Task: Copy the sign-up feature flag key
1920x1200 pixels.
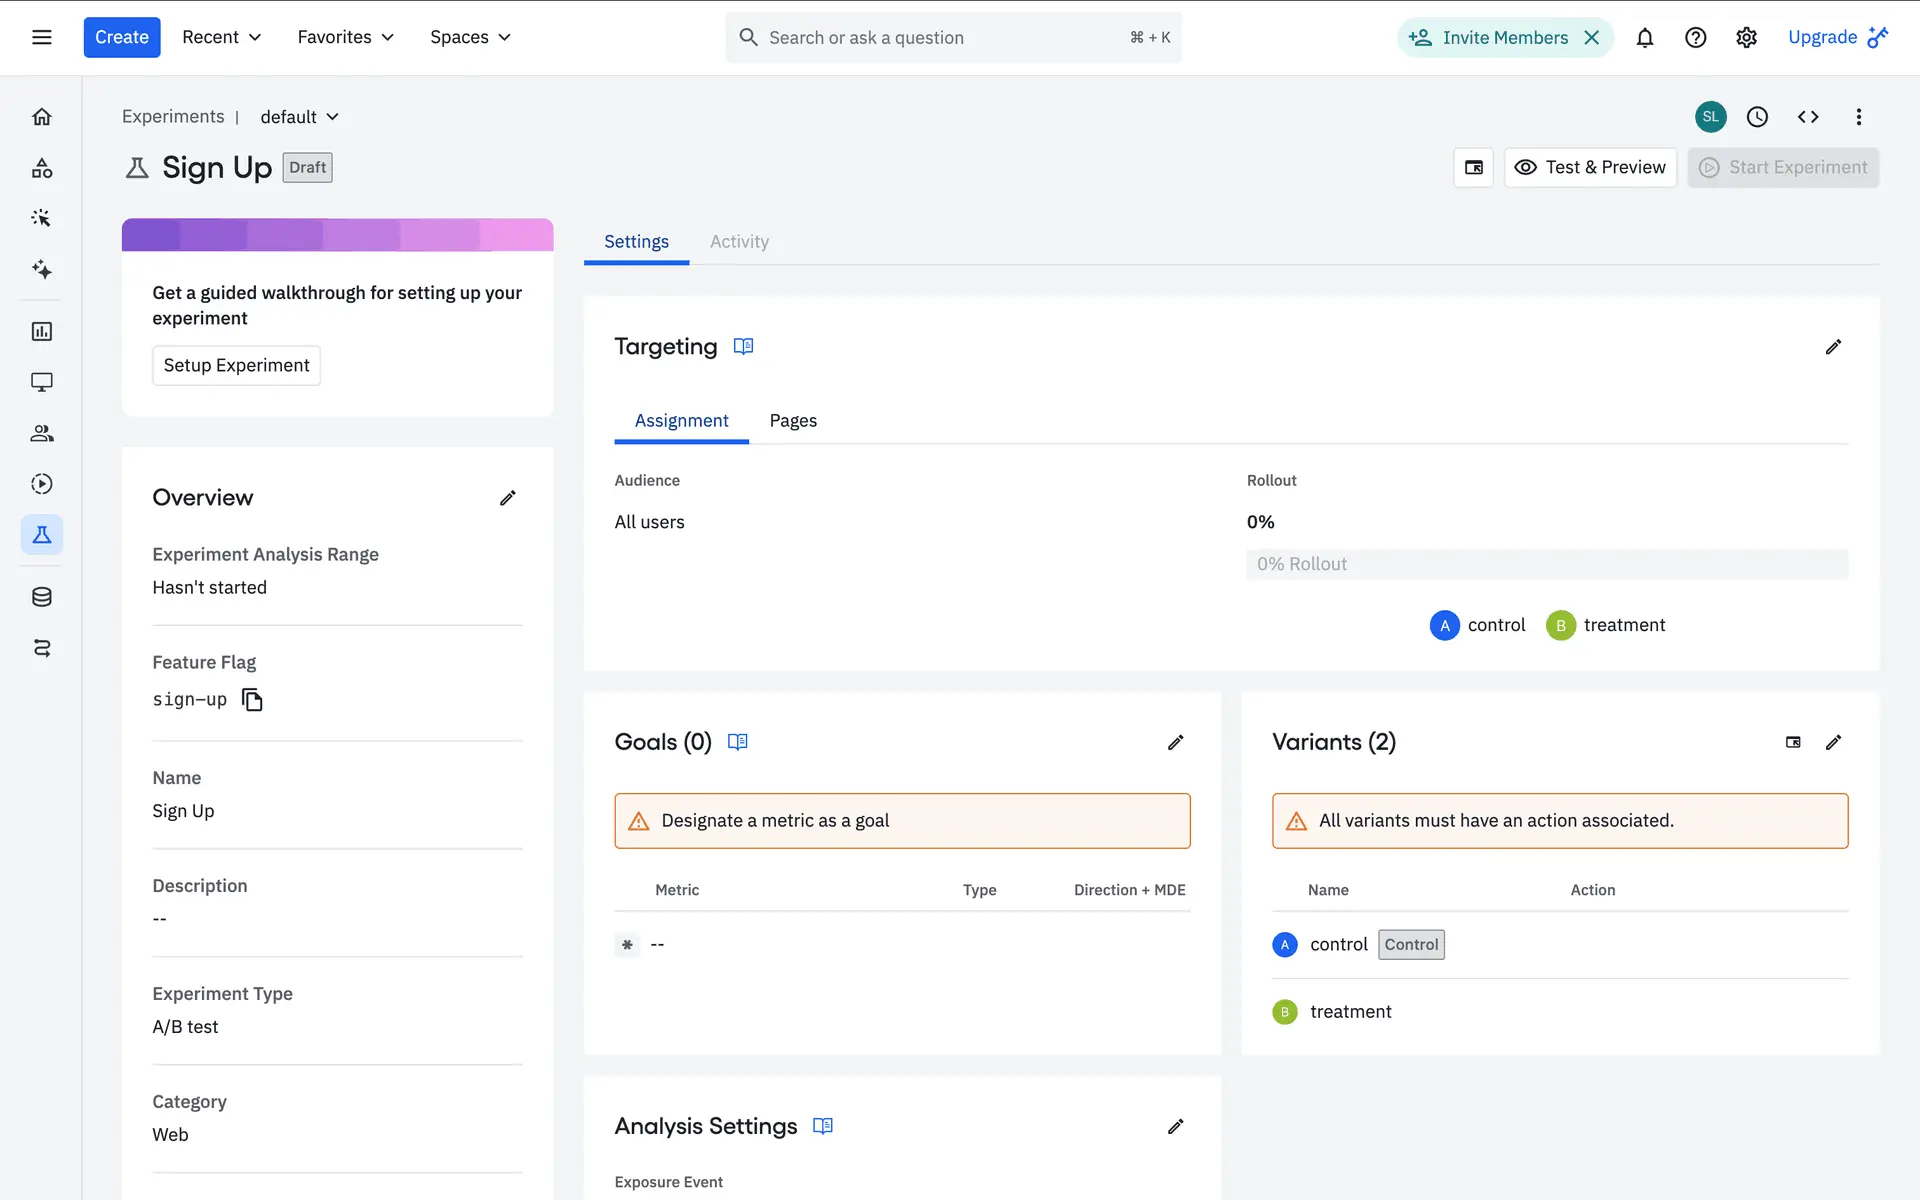Action: click(x=253, y=700)
